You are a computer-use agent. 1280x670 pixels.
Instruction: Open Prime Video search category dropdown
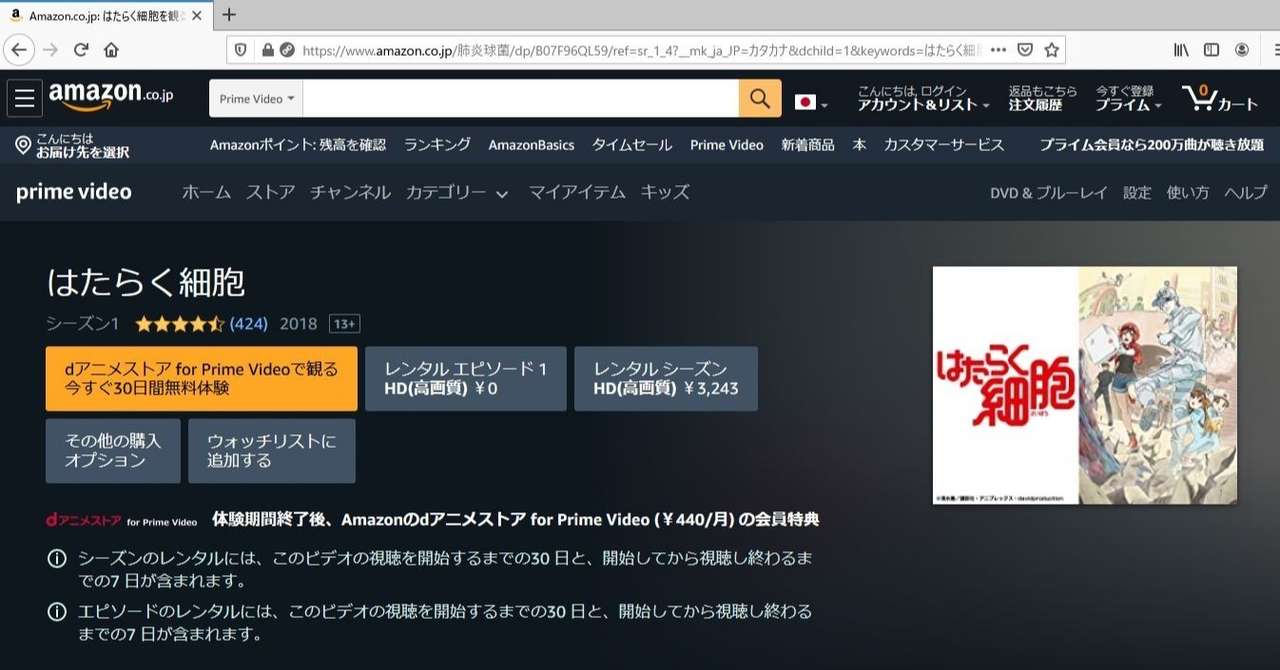[x=256, y=98]
